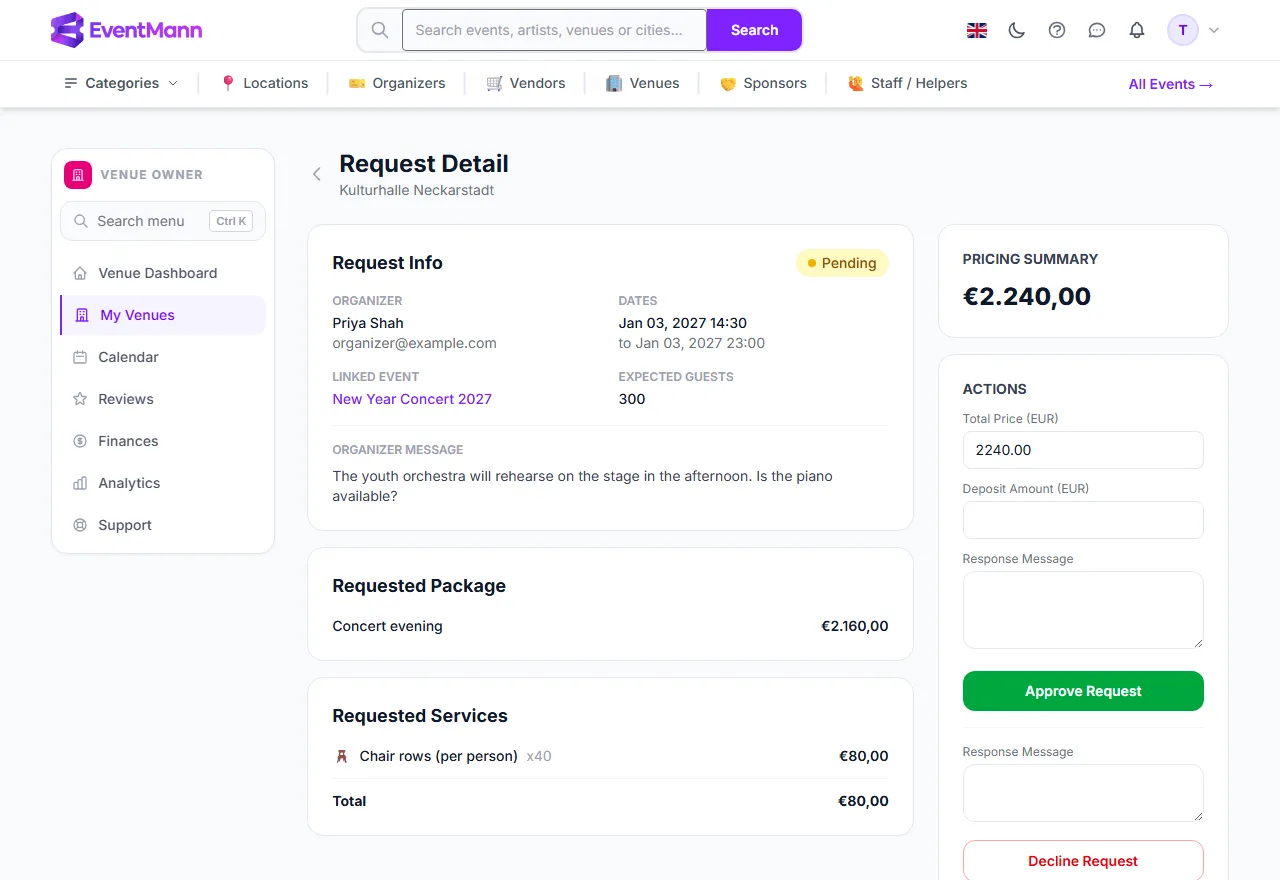The width and height of the screenshot is (1280, 880).
Task: Open Vendors menu item
Action: pyautogui.click(x=526, y=83)
